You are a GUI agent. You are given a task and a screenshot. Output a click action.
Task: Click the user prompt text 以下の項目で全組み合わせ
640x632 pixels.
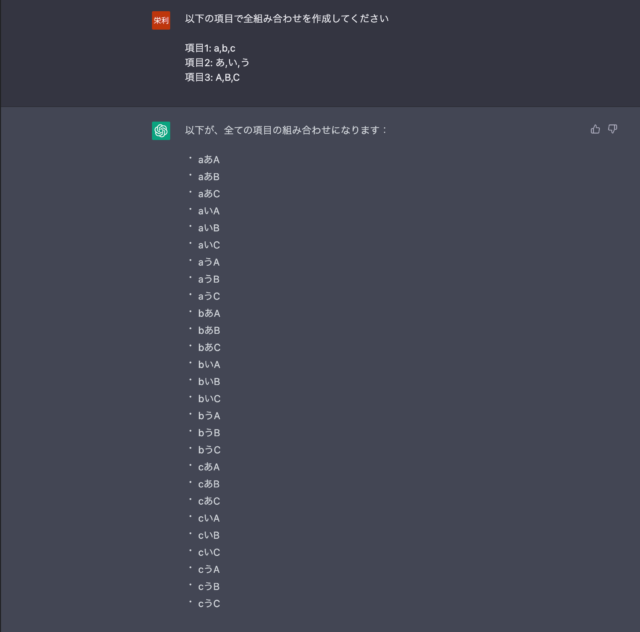pyautogui.click(x=287, y=19)
